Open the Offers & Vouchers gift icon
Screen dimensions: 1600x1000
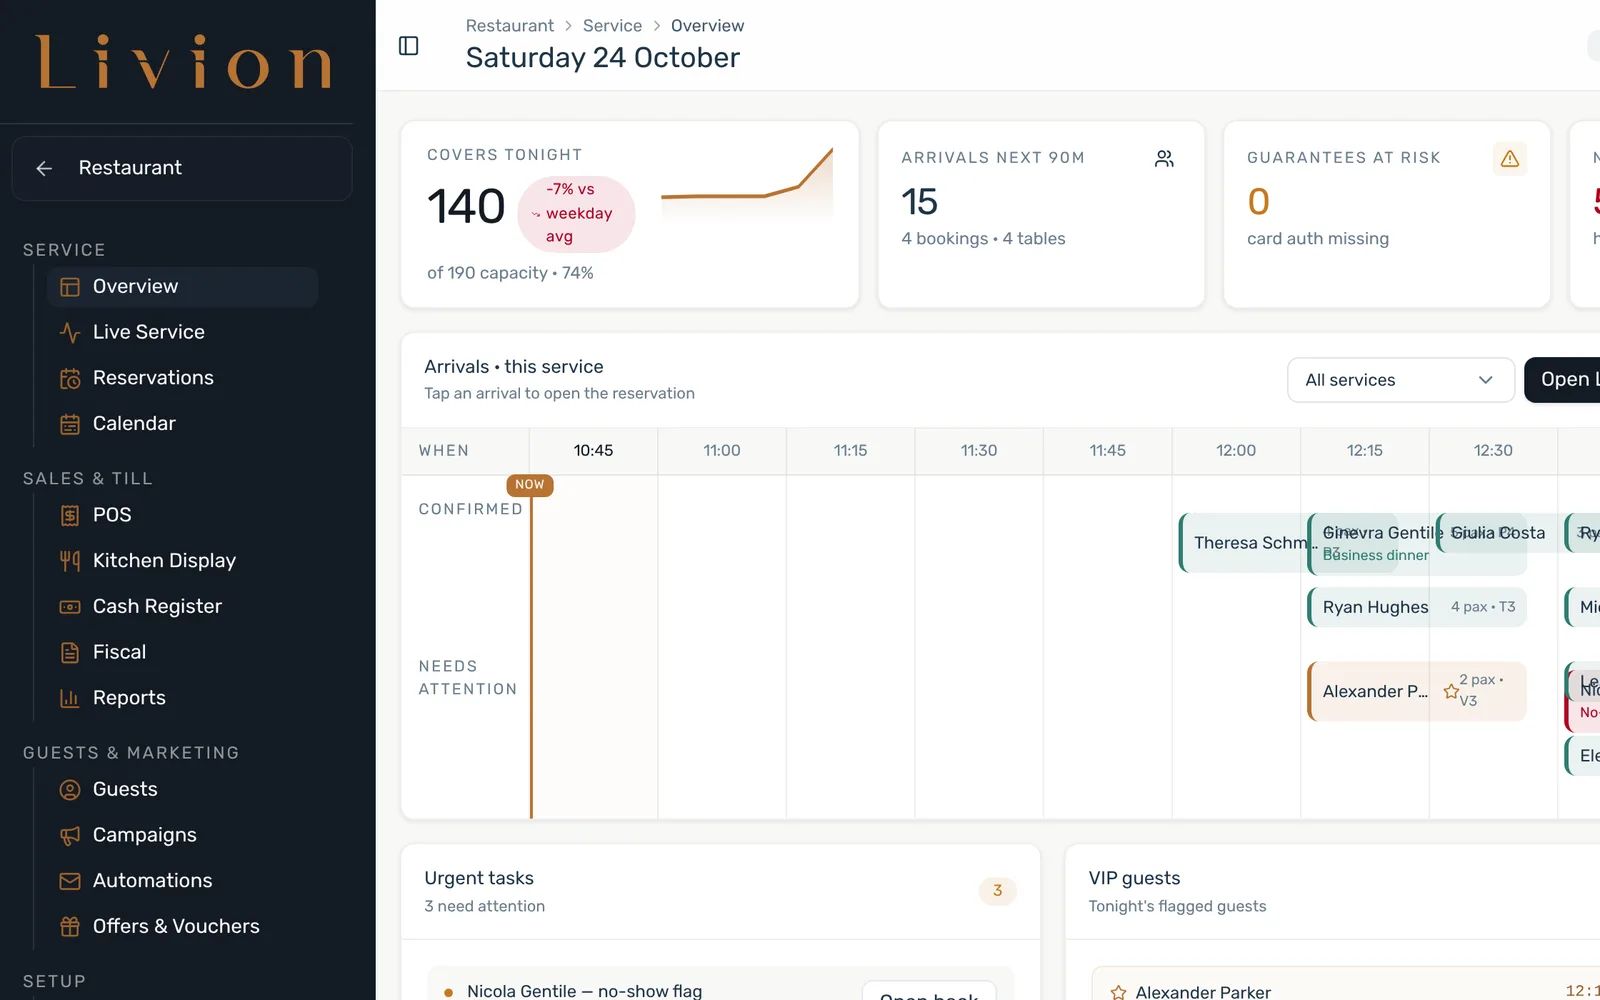(70, 927)
